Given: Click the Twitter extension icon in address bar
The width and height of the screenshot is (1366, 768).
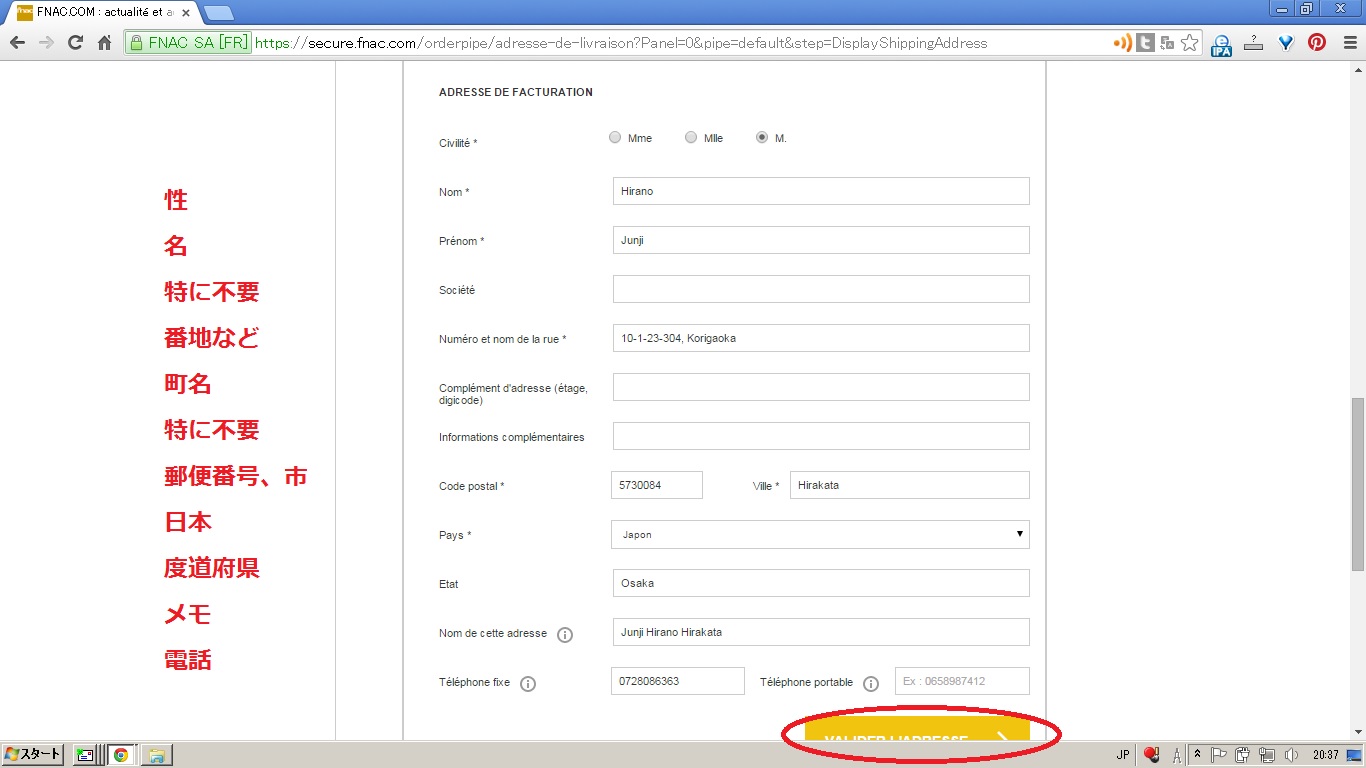Looking at the screenshot, I should [1145, 43].
